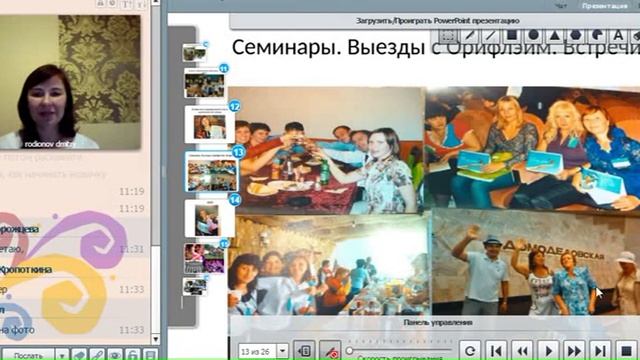This screenshot has width=640, height=360.
Task: Select the filled circle shape tool
Action: [x=533, y=36]
